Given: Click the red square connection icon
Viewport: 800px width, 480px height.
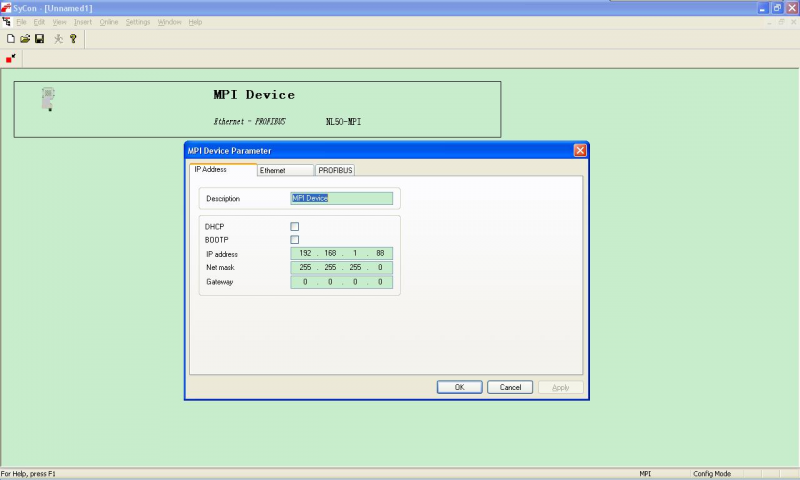Looking at the screenshot, I should 11,59.
